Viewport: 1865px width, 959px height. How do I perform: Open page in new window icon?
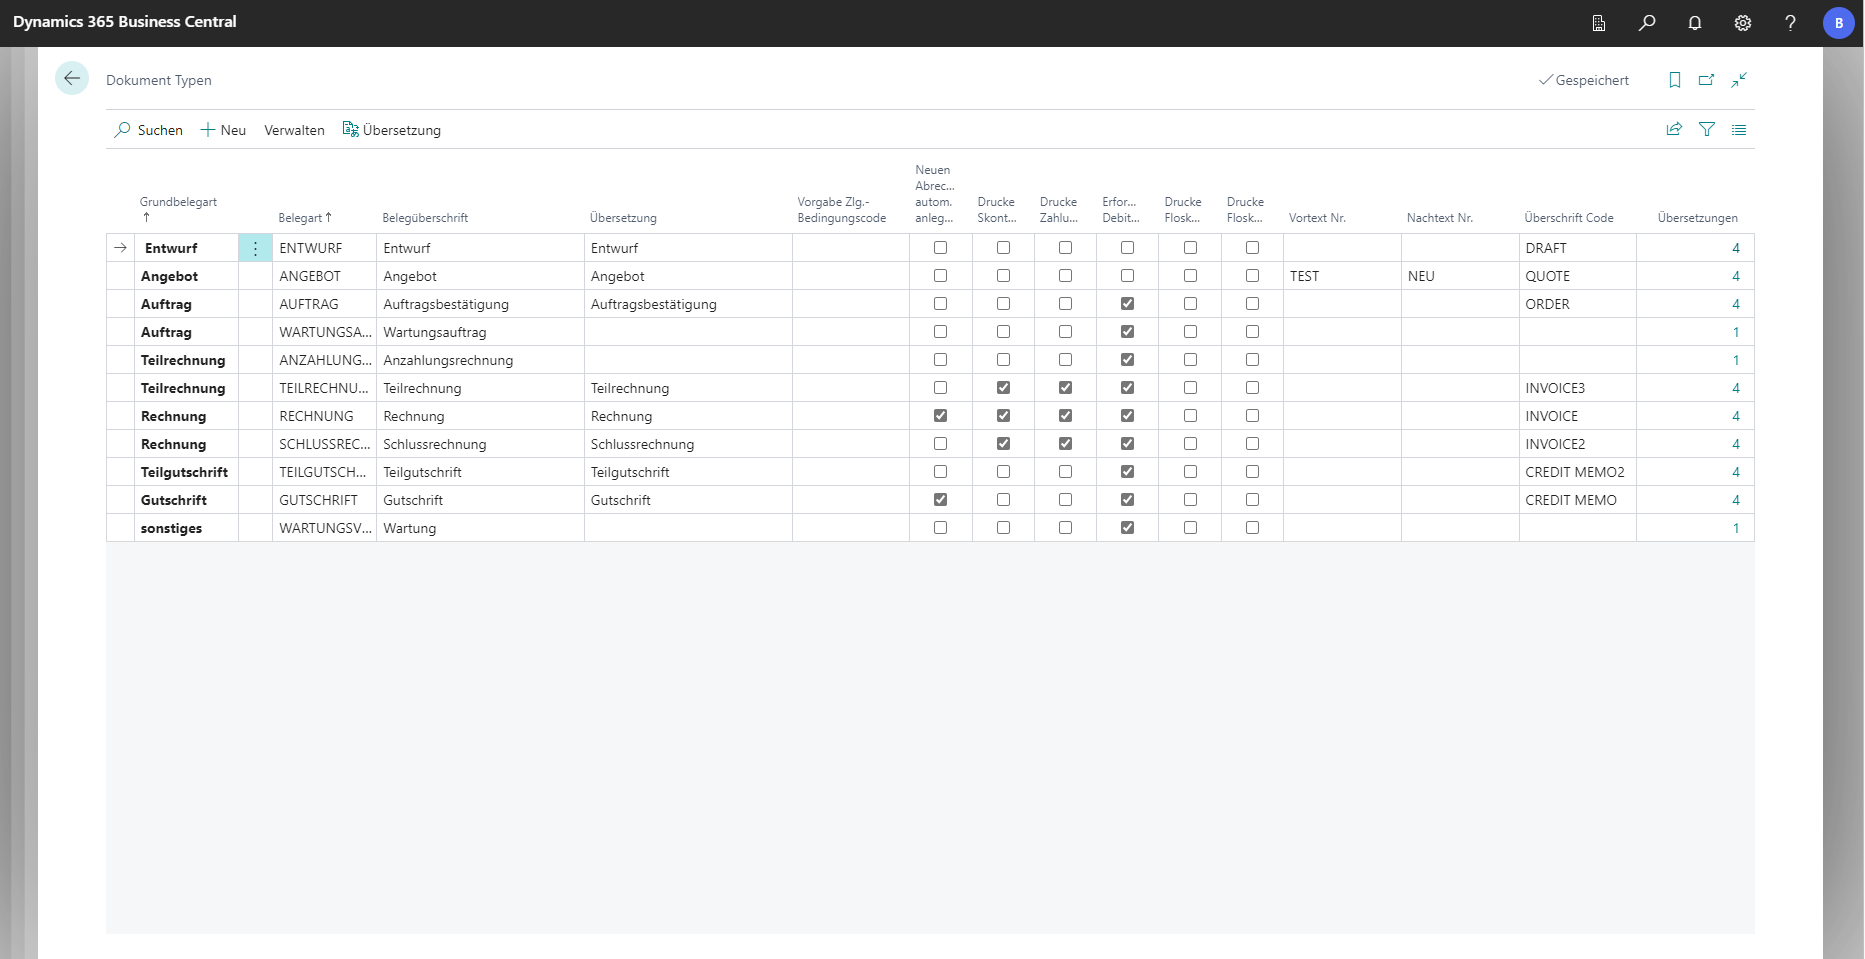point(1707,80)
